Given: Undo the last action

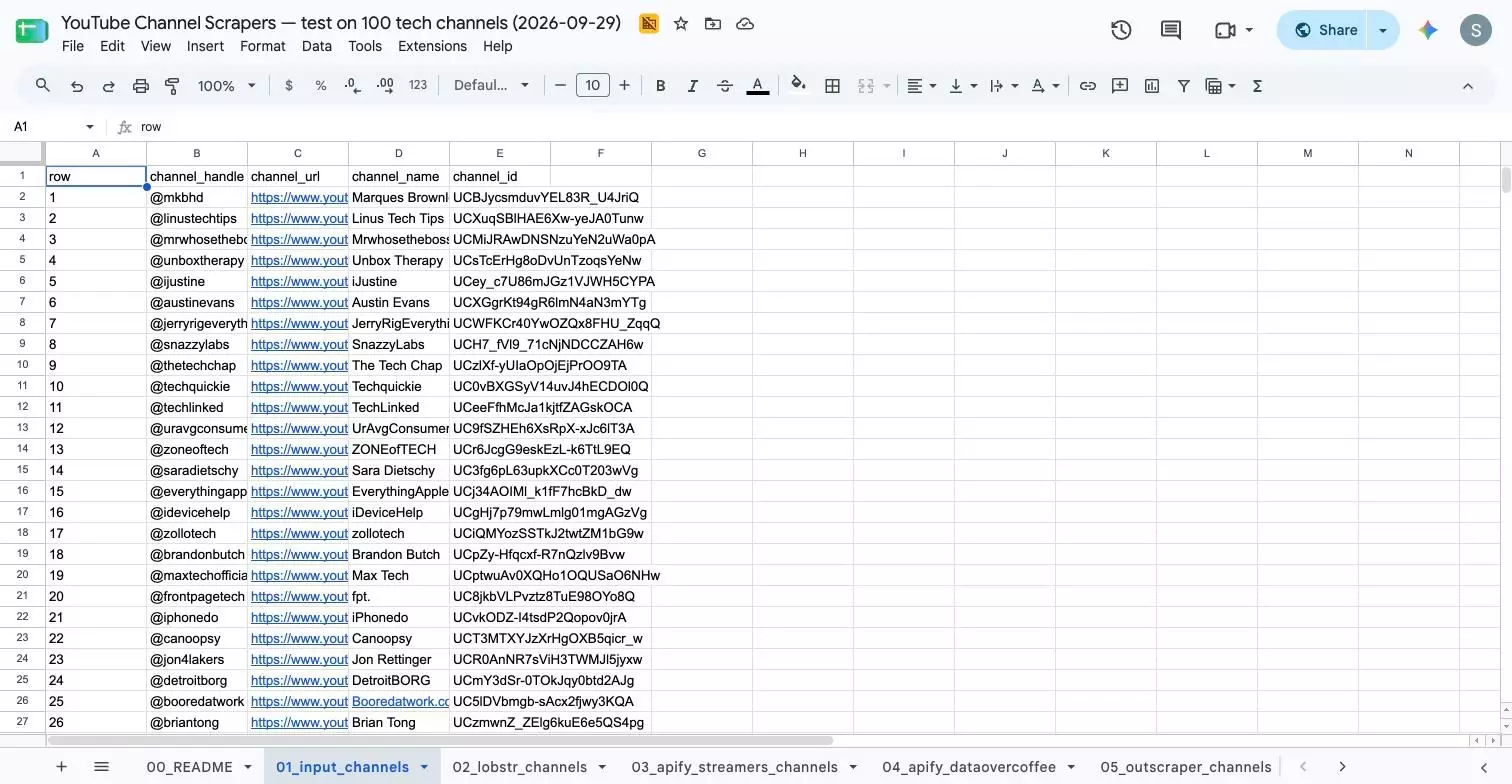Looking at the screenshot, I should pyautogui.click(x=77, y=86).
